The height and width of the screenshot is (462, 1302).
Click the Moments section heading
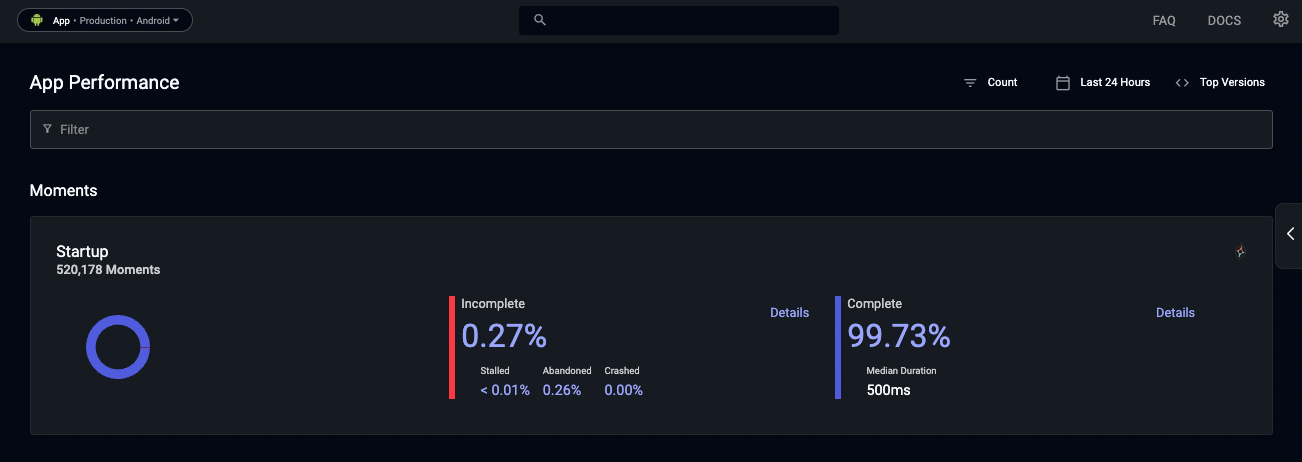(x=64, y=190)
